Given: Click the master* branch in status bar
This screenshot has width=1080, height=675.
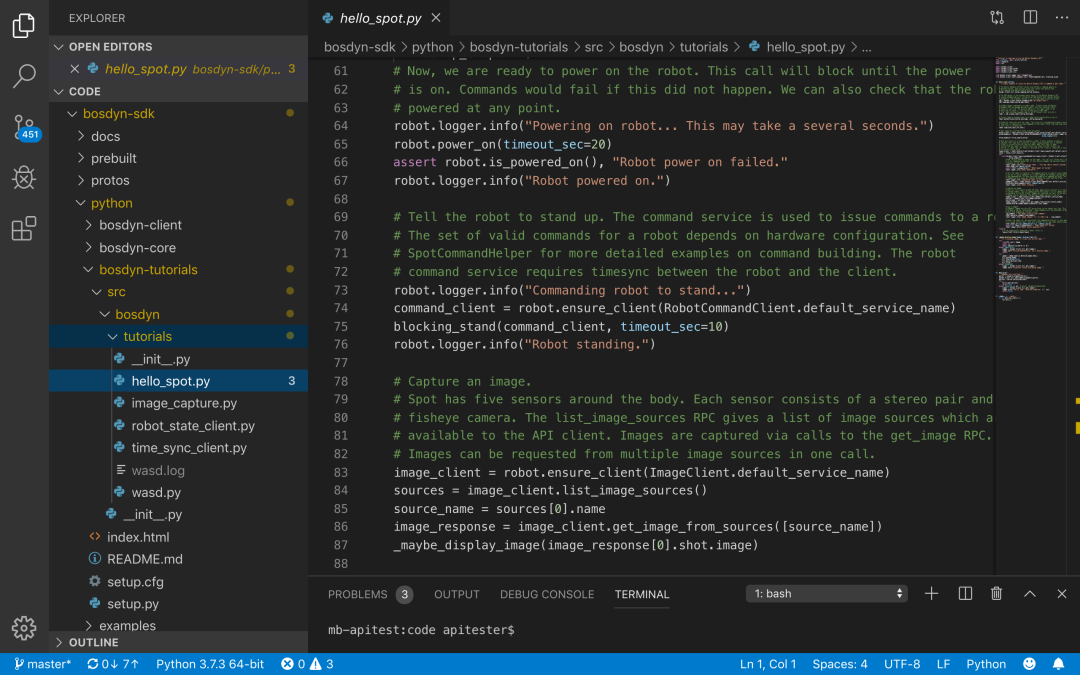Looking at the screenshot, I should (42, 664).
